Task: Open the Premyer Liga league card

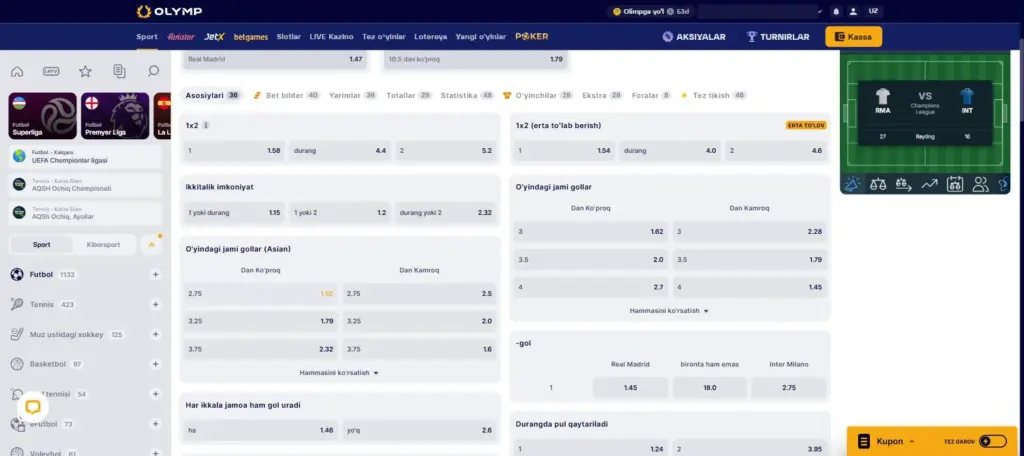Action: click(x=115, y=116)
